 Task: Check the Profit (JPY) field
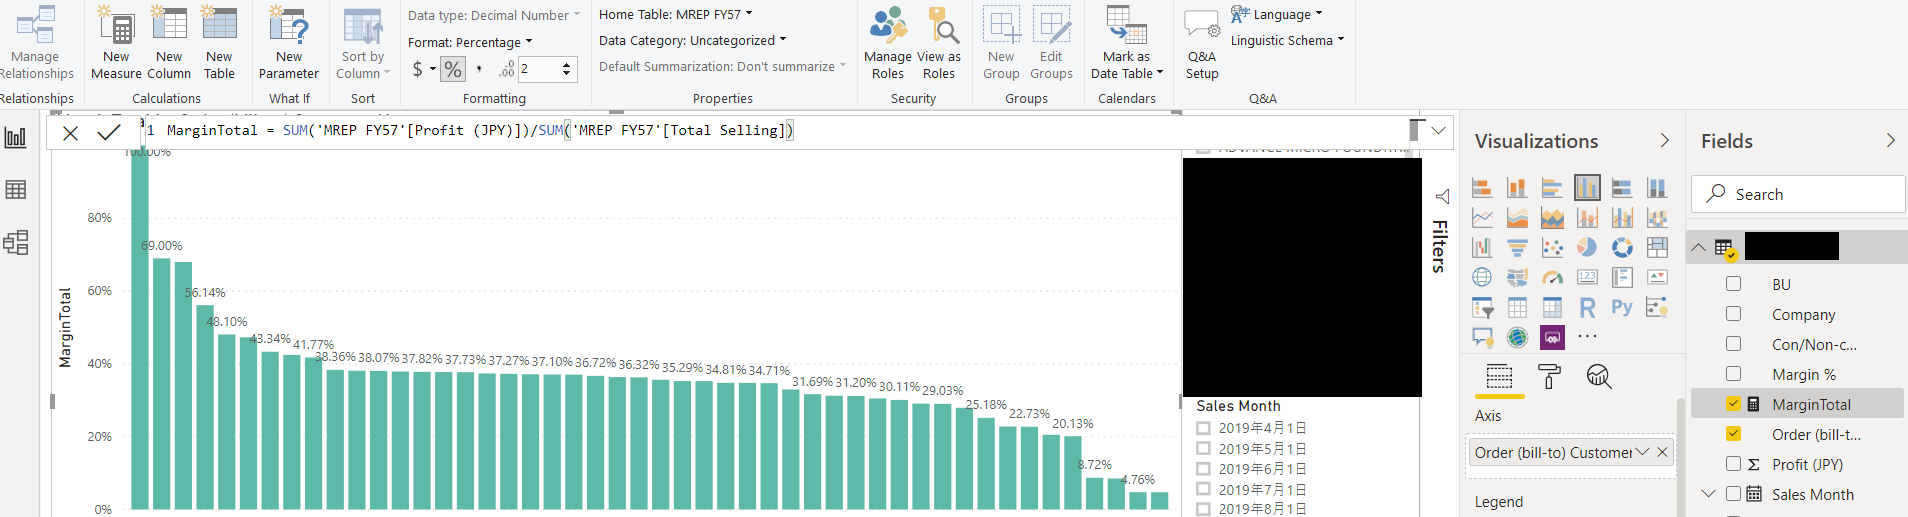[x=1733, y=464]
